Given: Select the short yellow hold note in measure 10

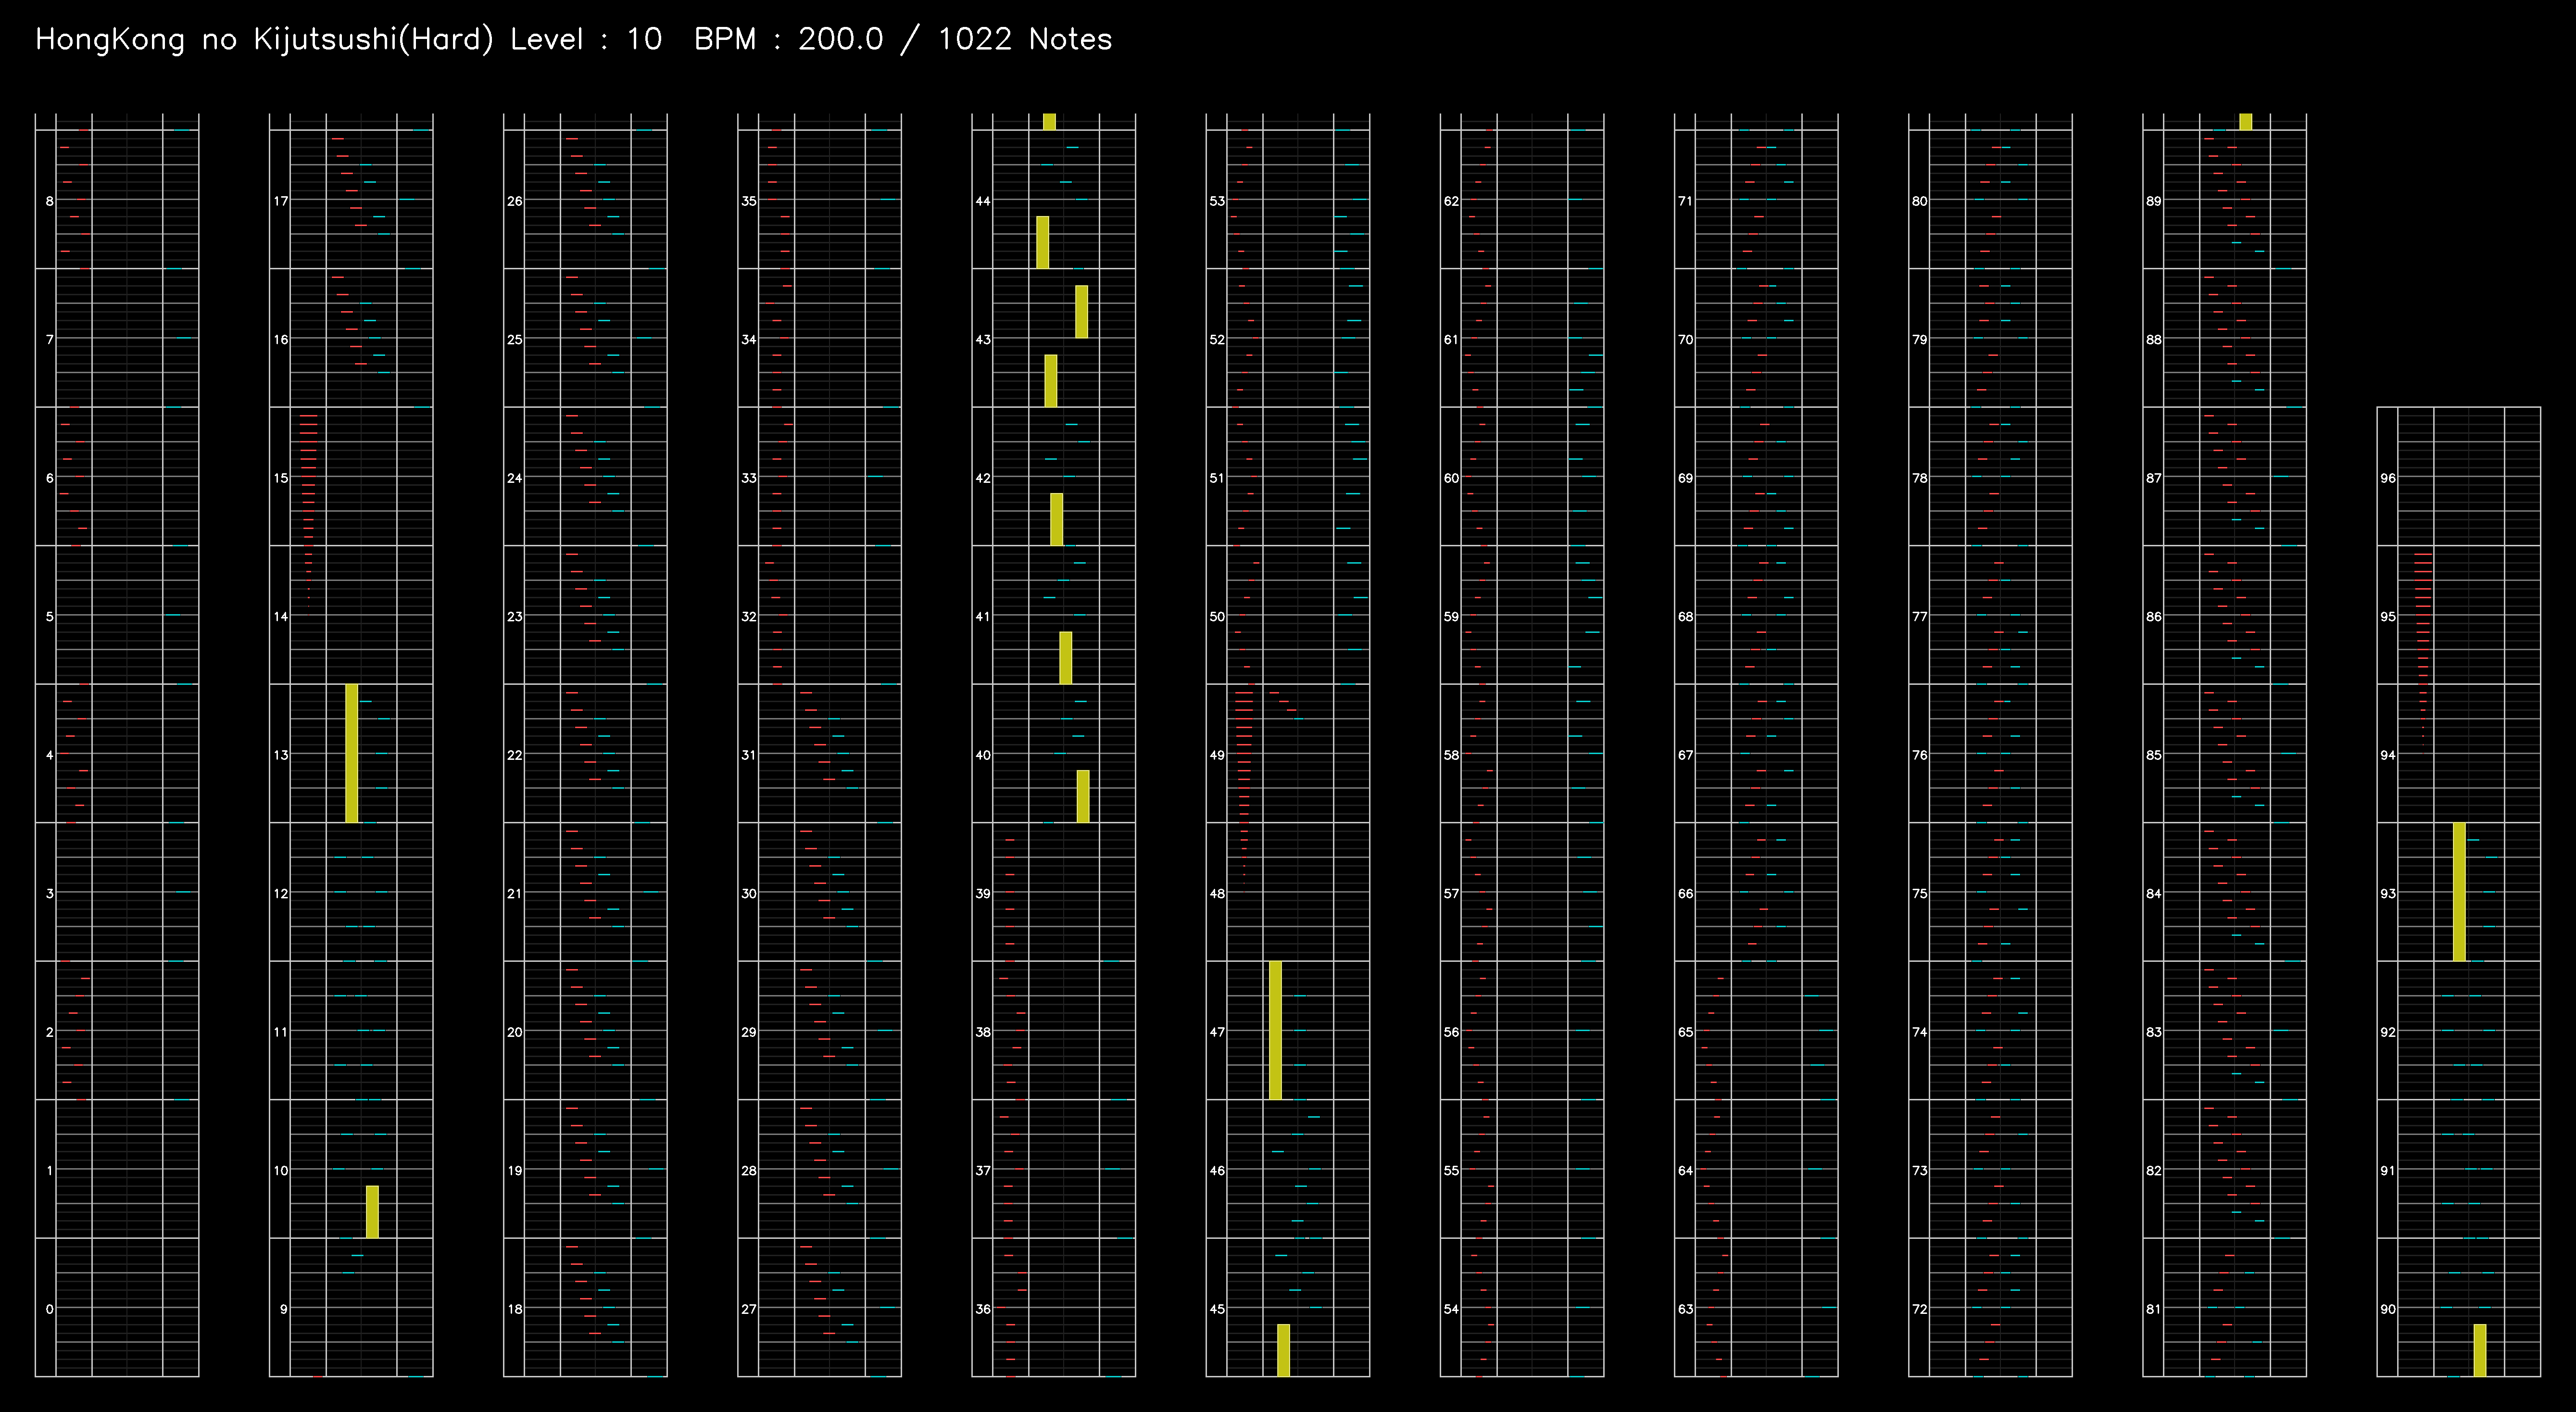Looking at the screenshot, I should pos(372,1212).
